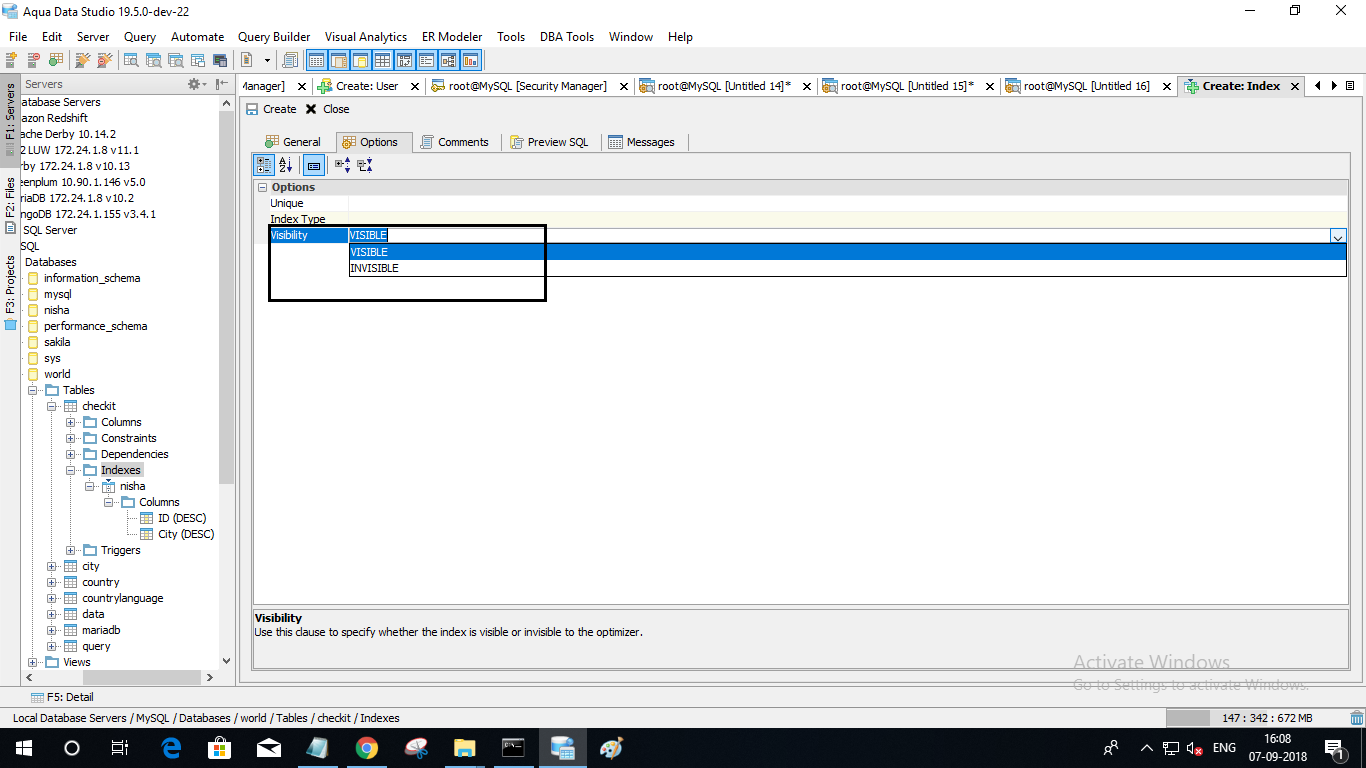The image size is (1366, 768).
Task: Choose INVISIBLE from the dropdown list
Action: pos(847,268)
